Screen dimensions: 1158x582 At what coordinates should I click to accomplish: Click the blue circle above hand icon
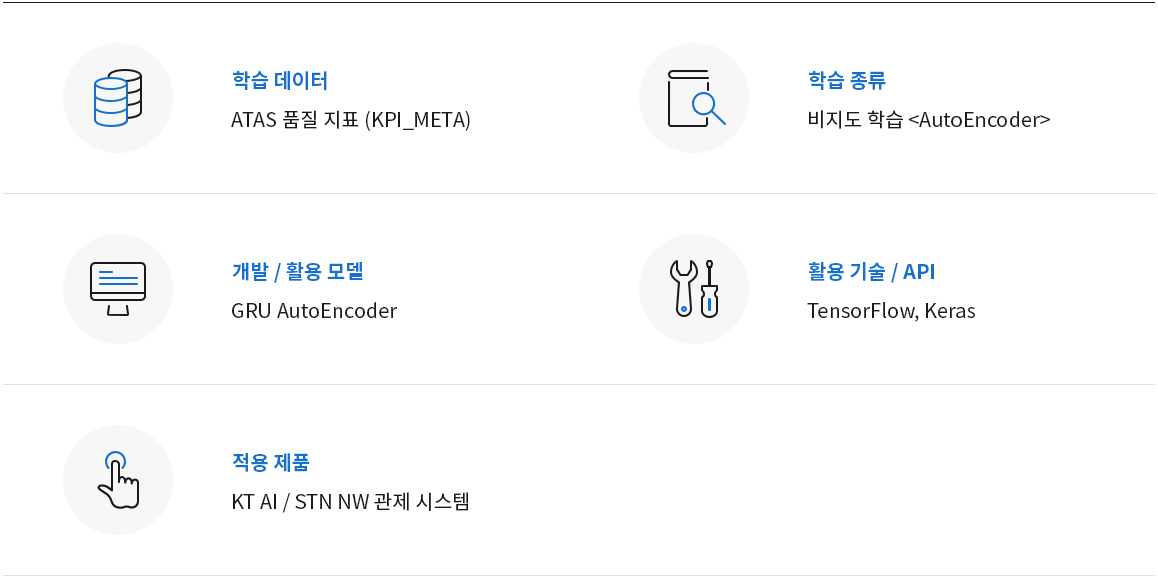pyautogui.click(x=115, y=462)
